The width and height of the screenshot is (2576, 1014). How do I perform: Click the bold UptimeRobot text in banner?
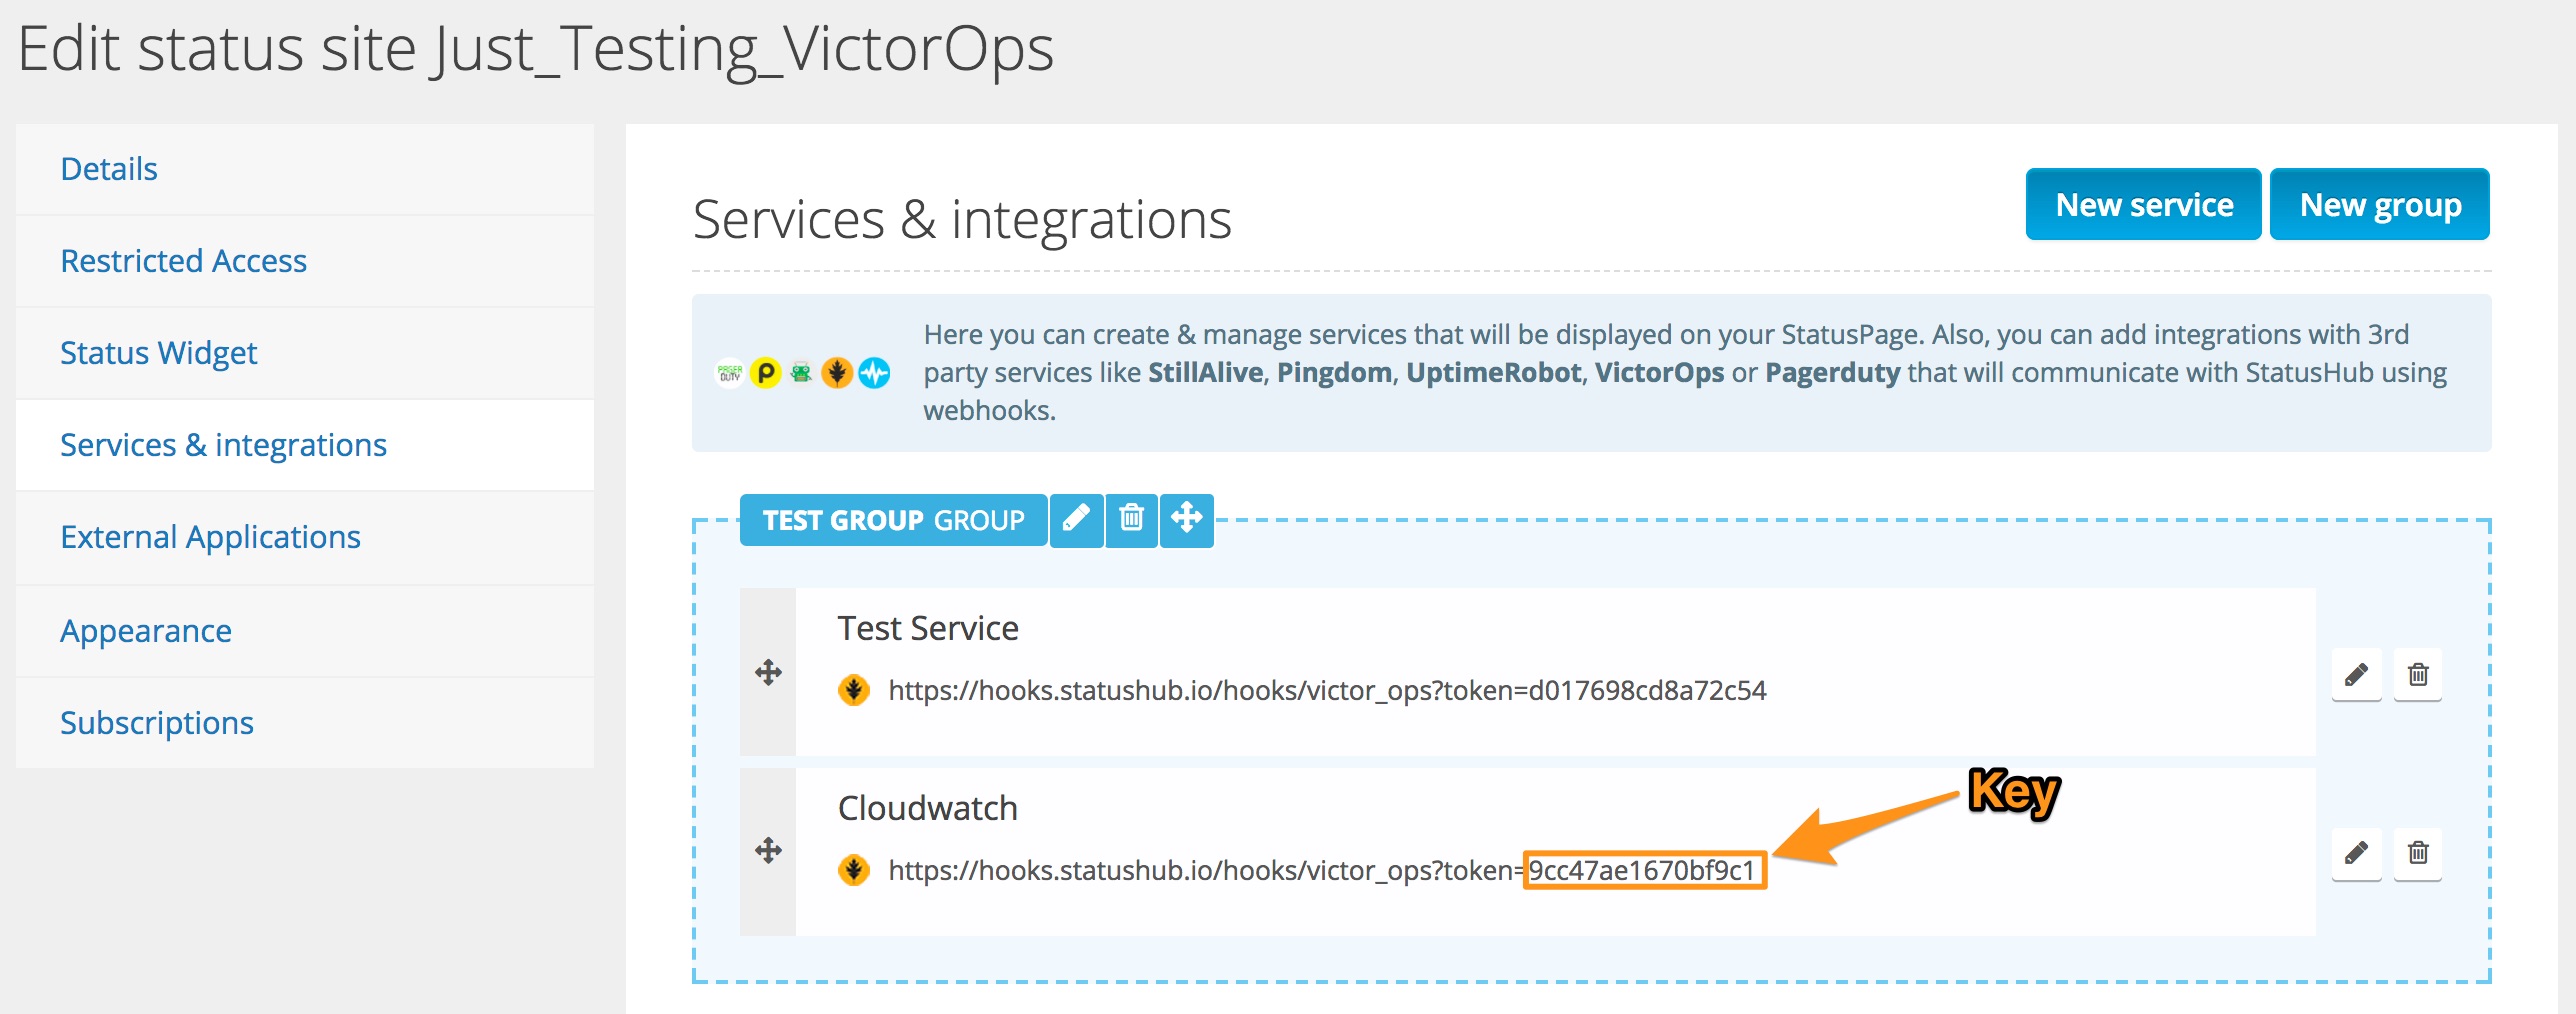1493,372
